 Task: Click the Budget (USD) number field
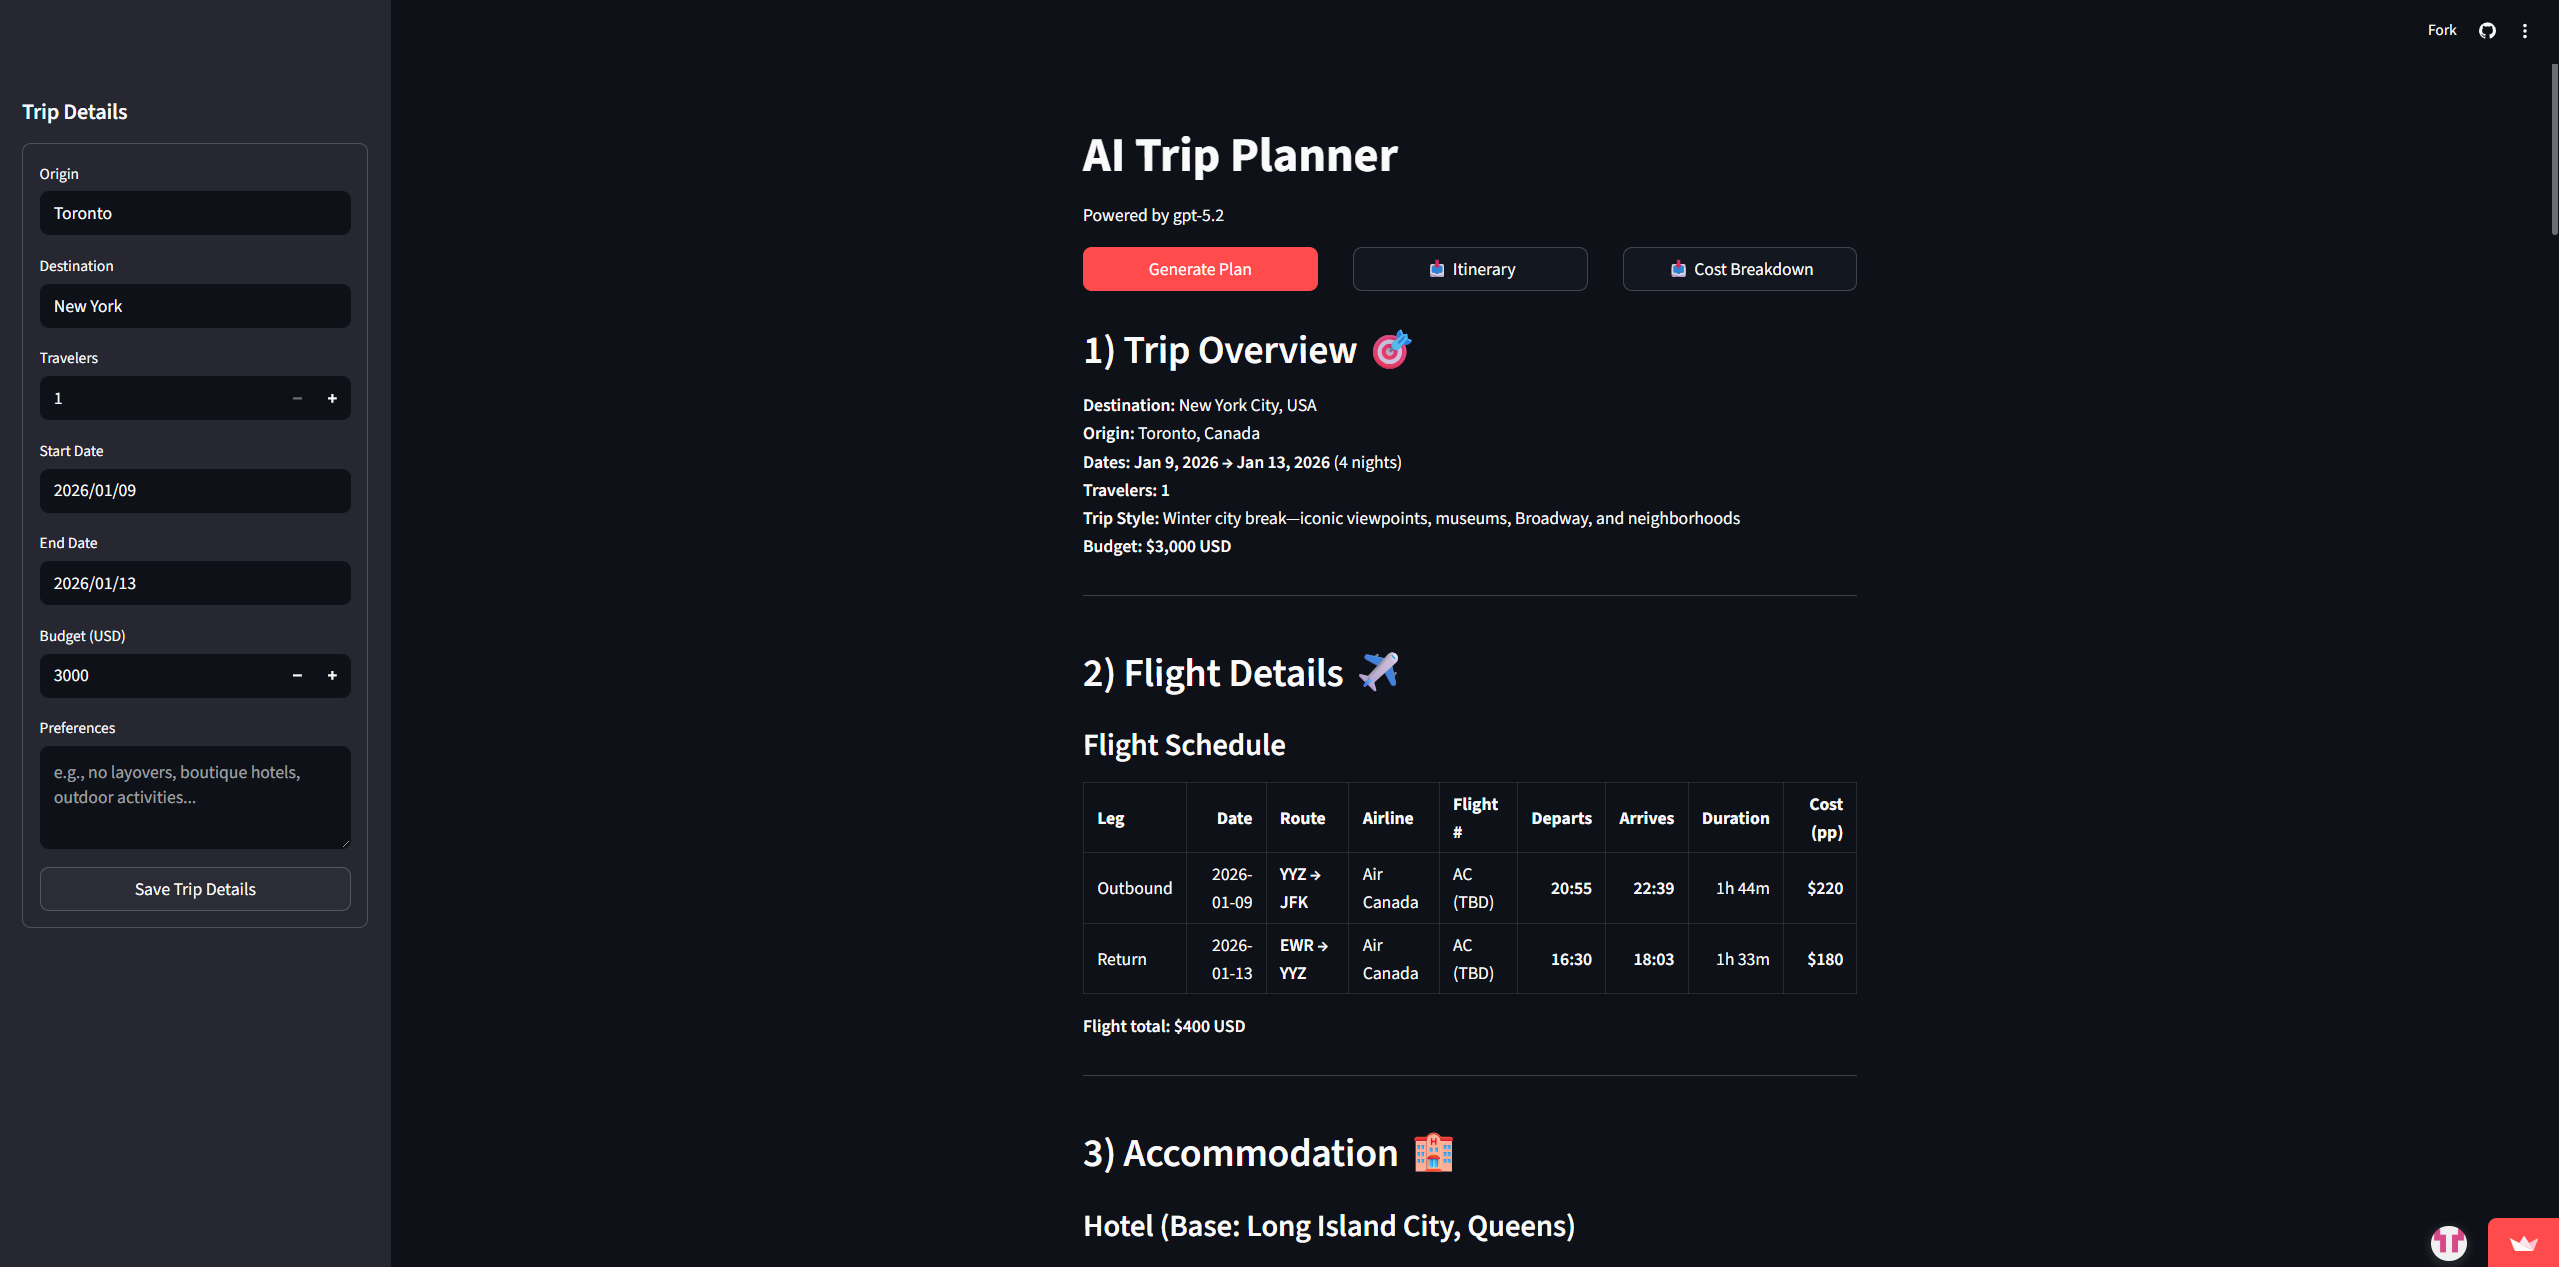[160, 676]
